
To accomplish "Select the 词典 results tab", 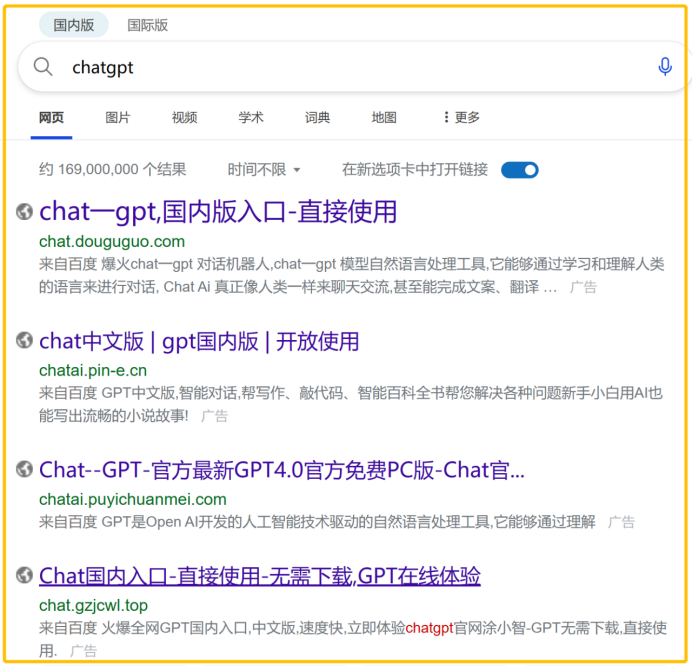I will 317,118.
